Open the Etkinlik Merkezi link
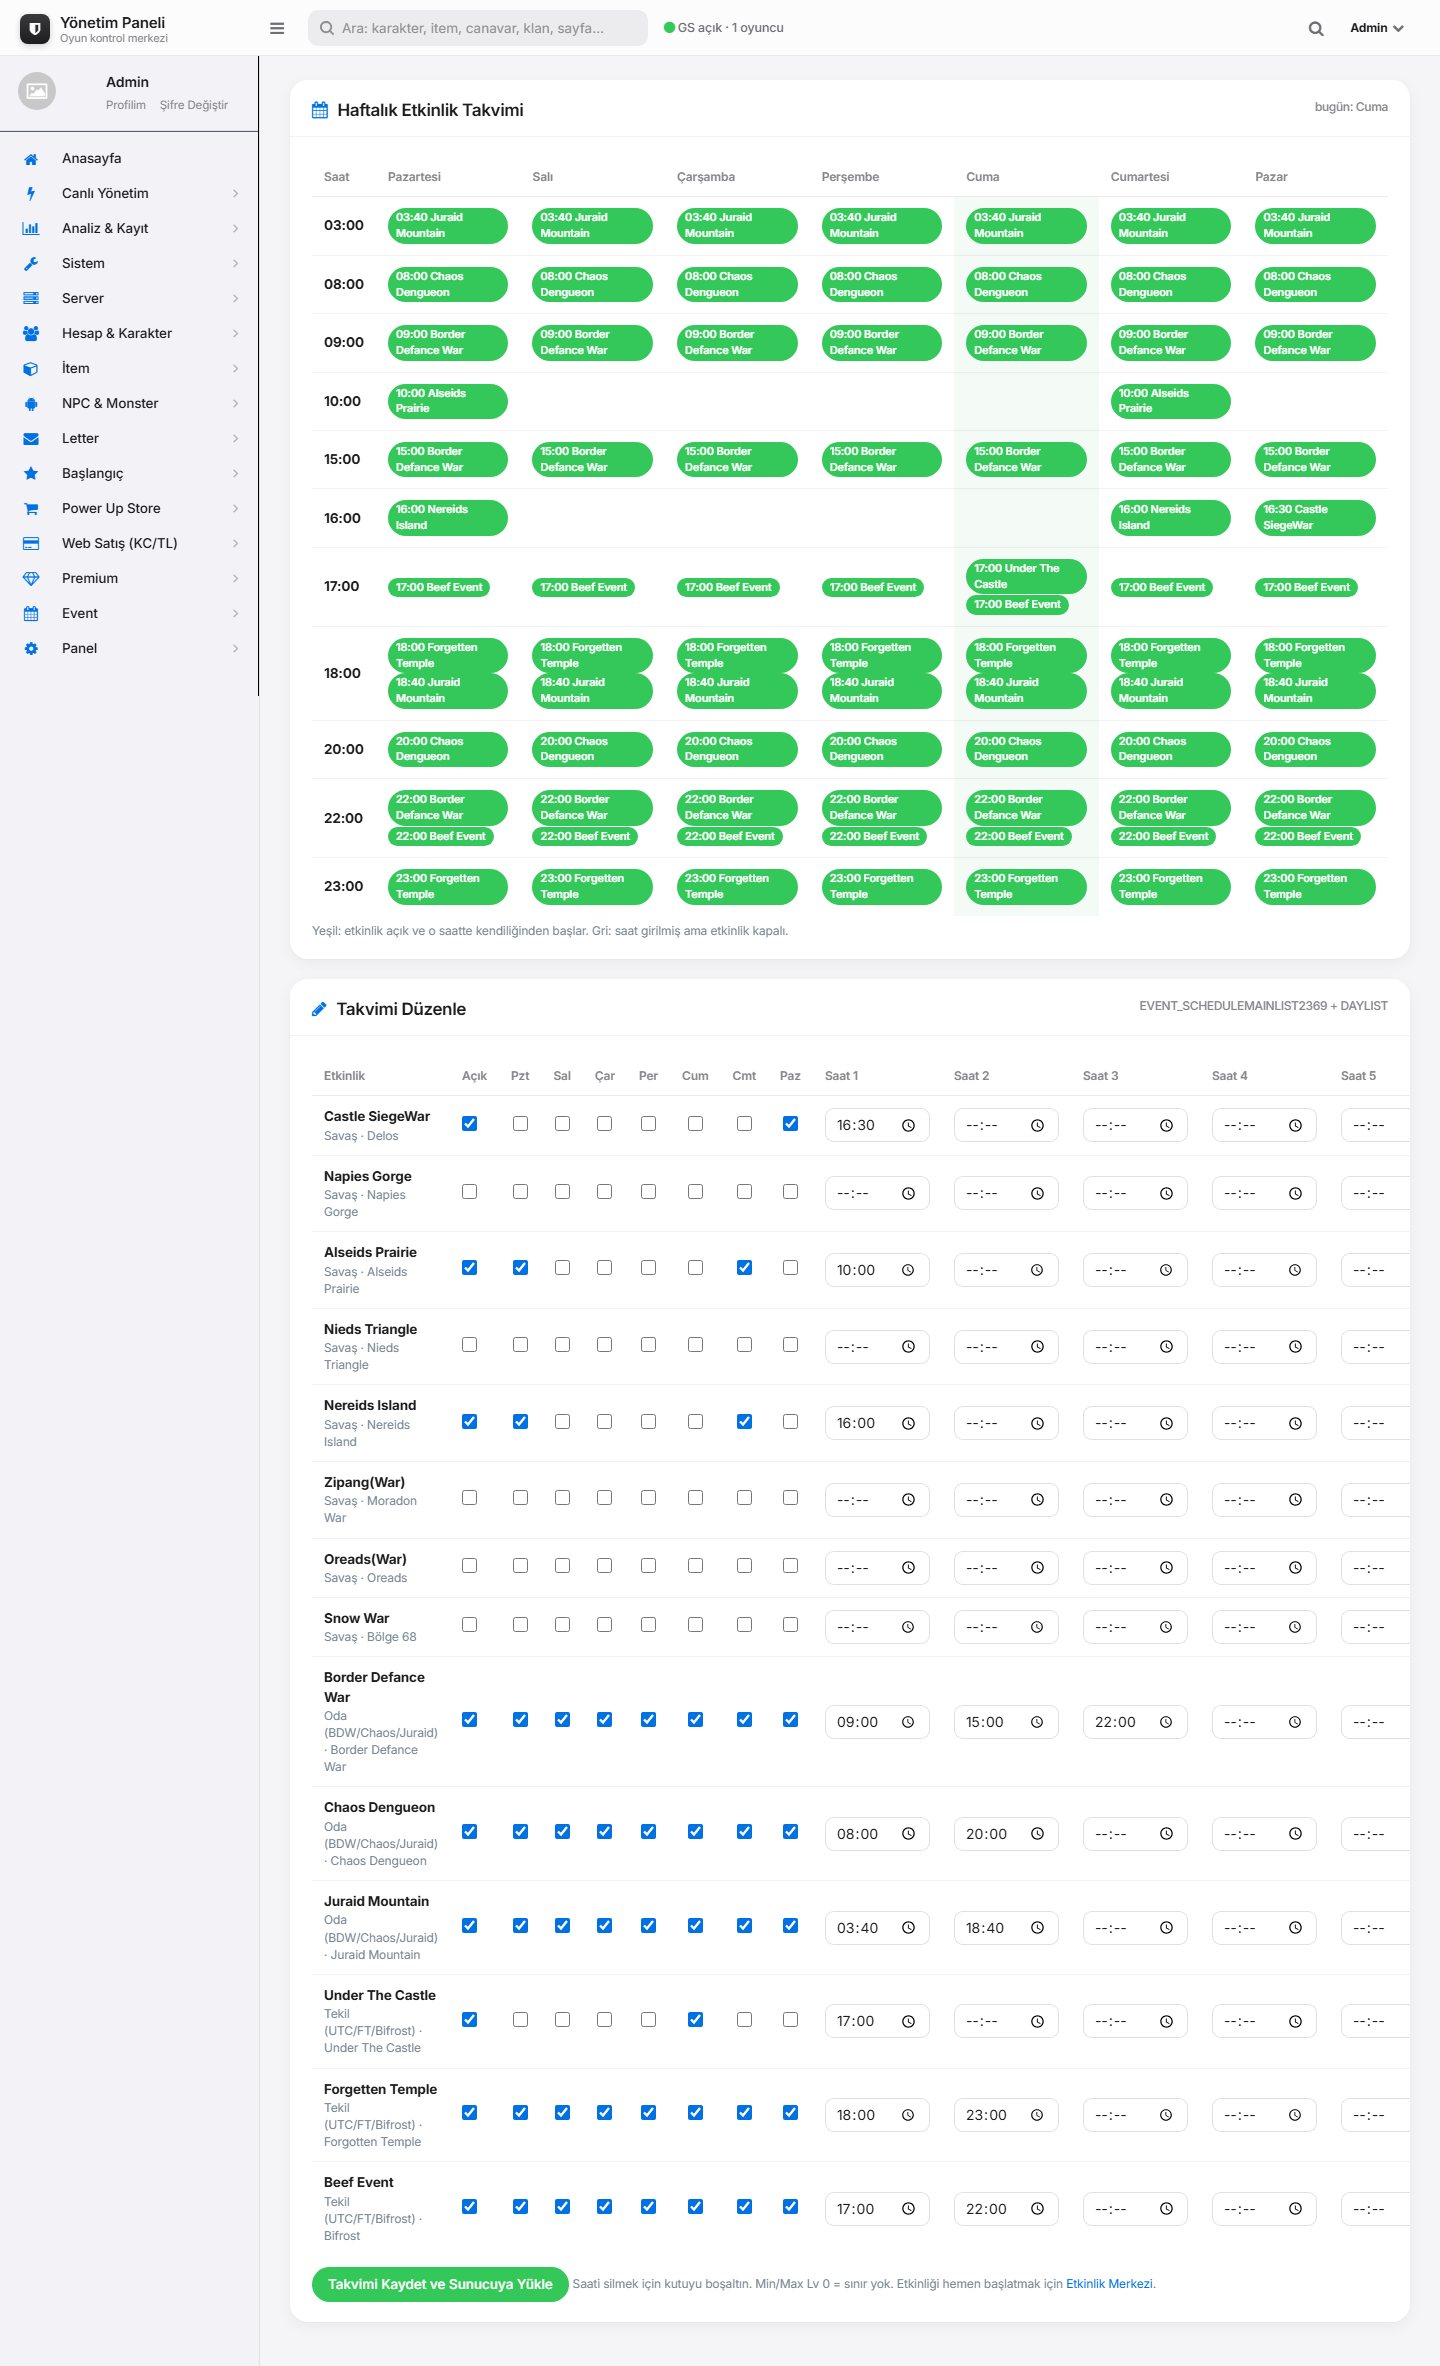 1109,2284
